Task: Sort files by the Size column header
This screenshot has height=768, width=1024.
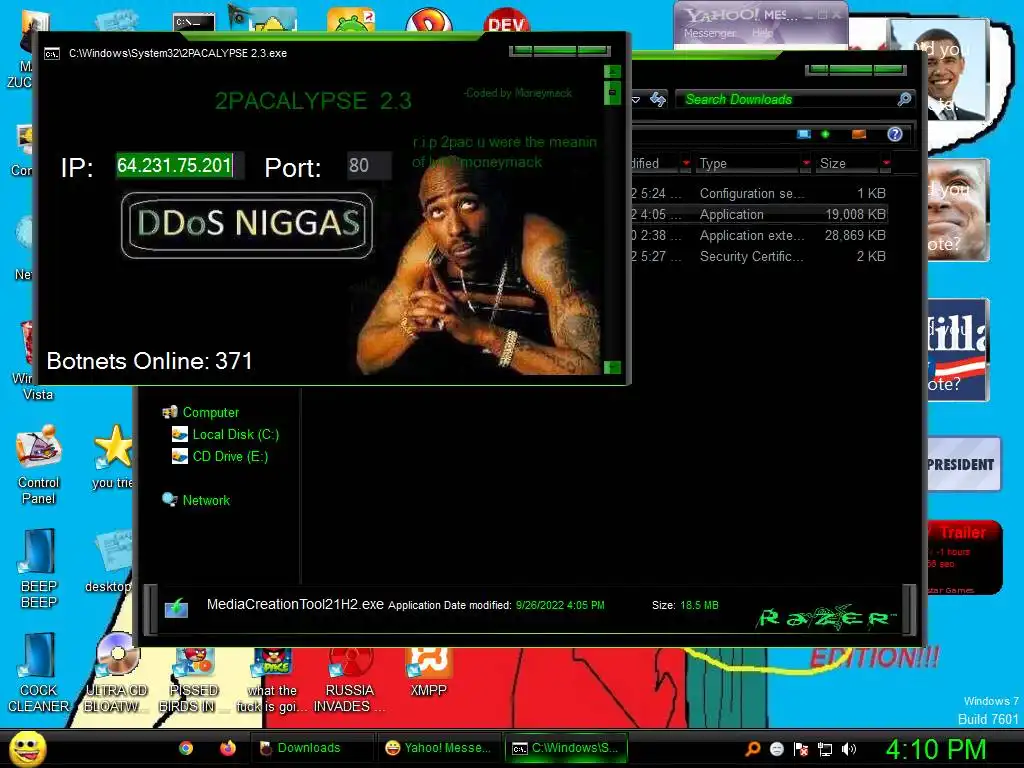Action: (x=848, y=163)
